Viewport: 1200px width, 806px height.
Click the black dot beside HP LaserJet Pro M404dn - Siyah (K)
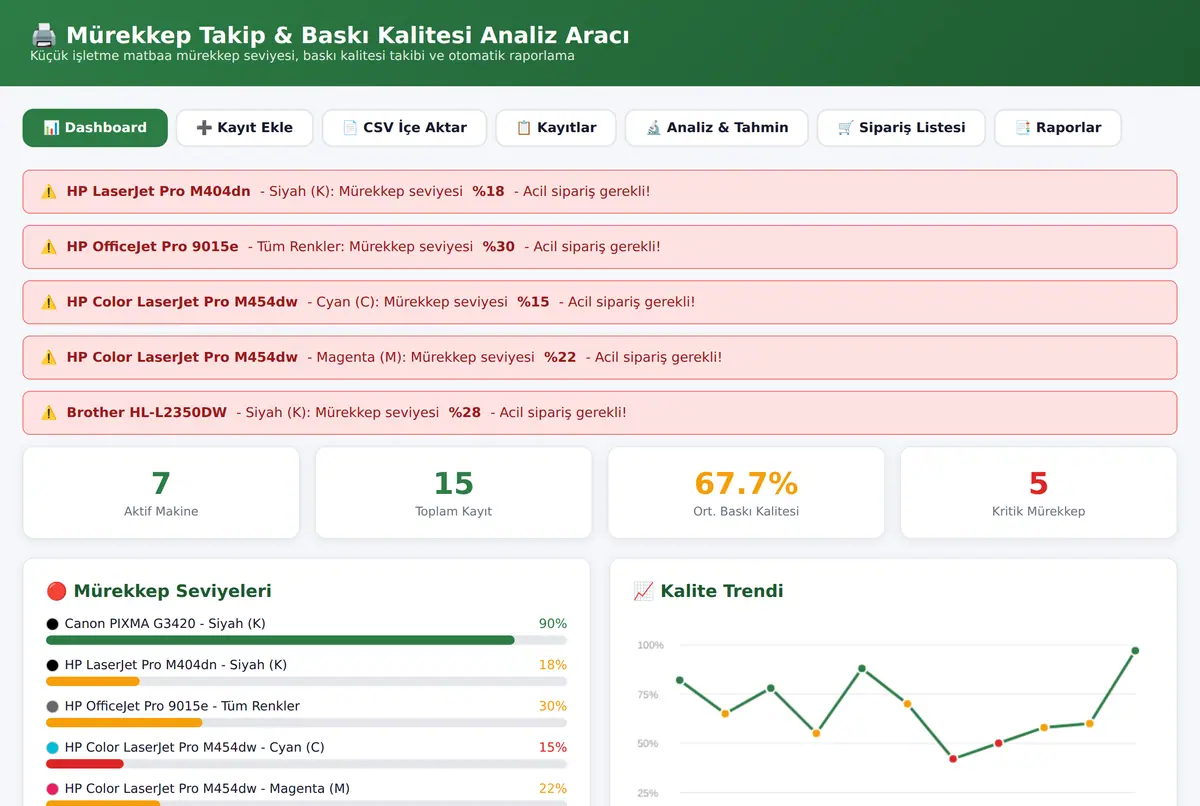(x=53, y=665)
